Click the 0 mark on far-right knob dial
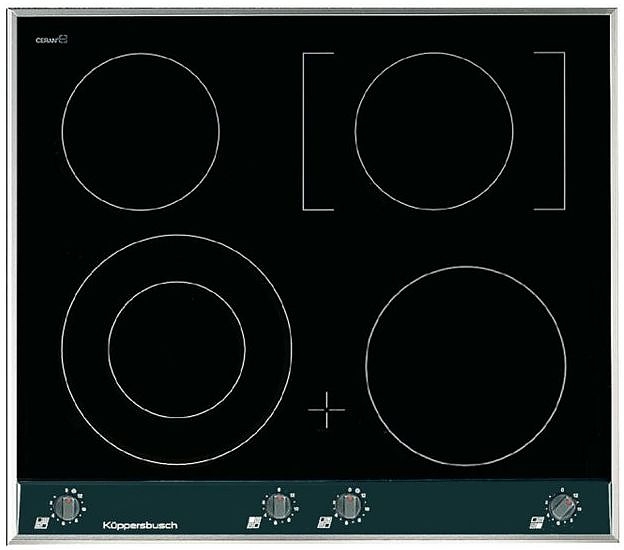Viewport: 624px width, 550px height. point(562,490)
